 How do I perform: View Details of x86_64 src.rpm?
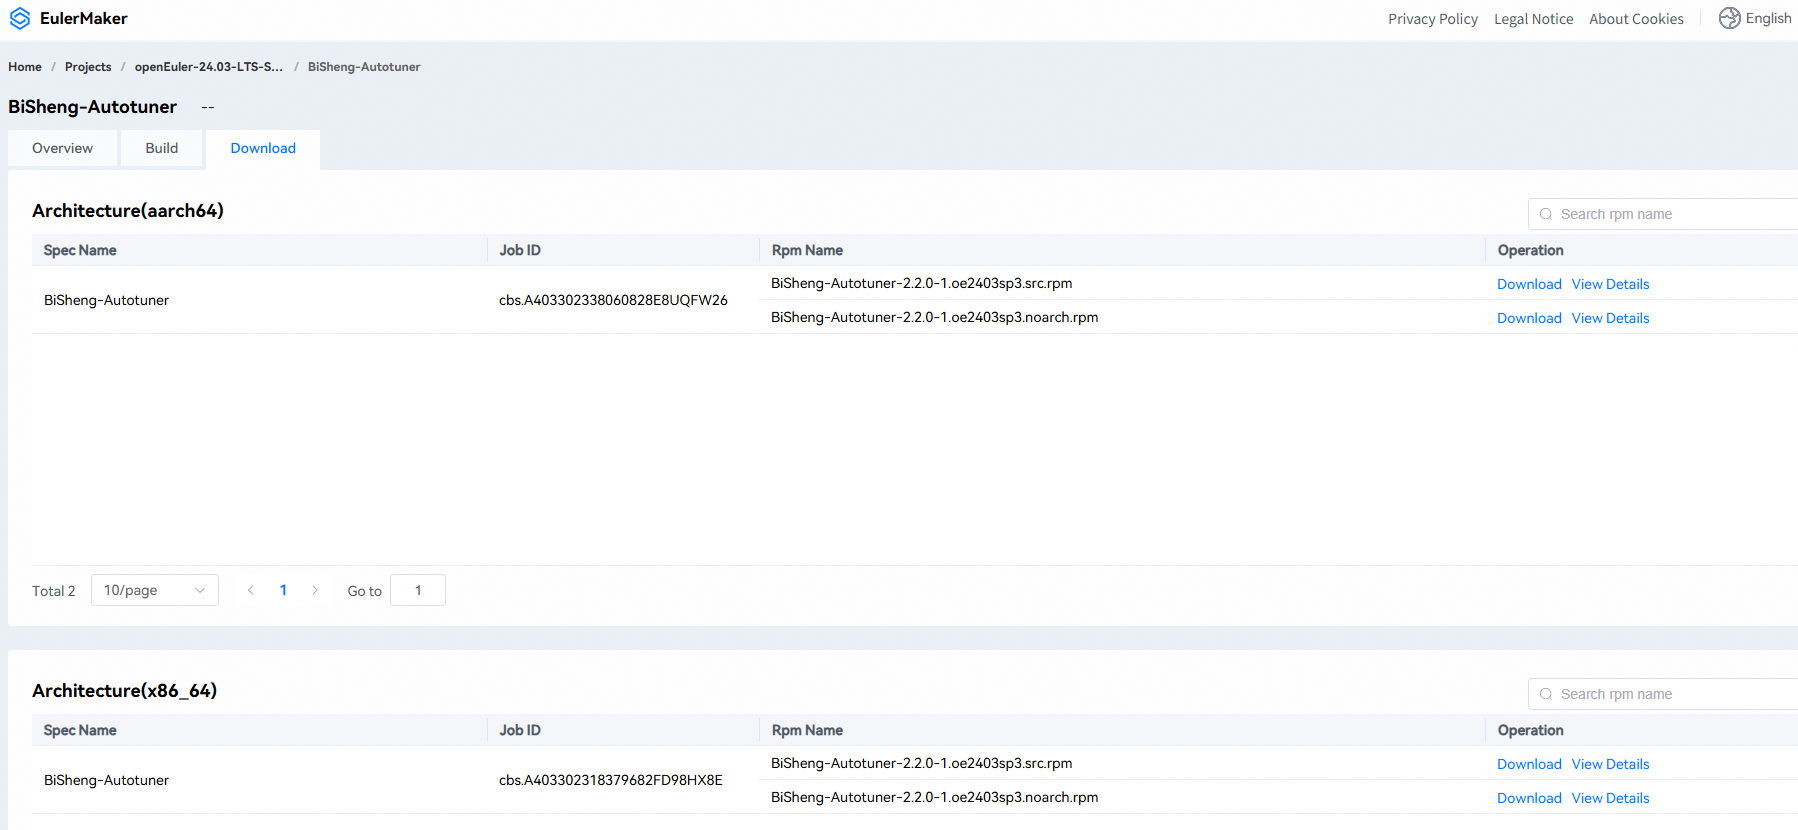click(x=1610, y=764)
